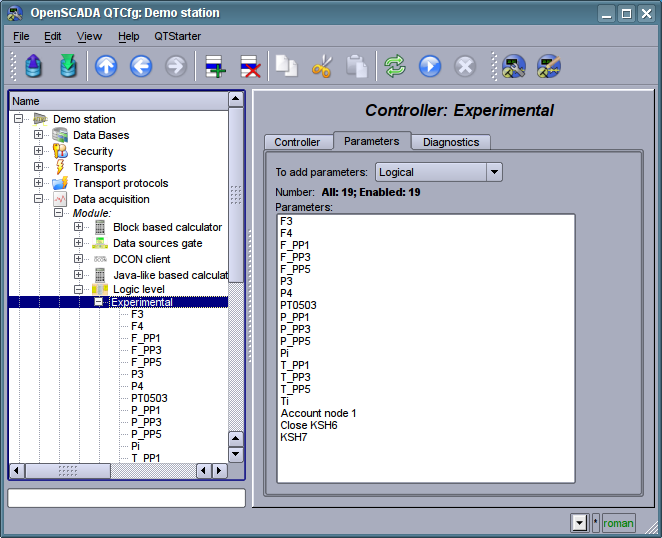Click the Transports lightning icon
This screenshot has height=538, width=662.
(x=60, y=167)
